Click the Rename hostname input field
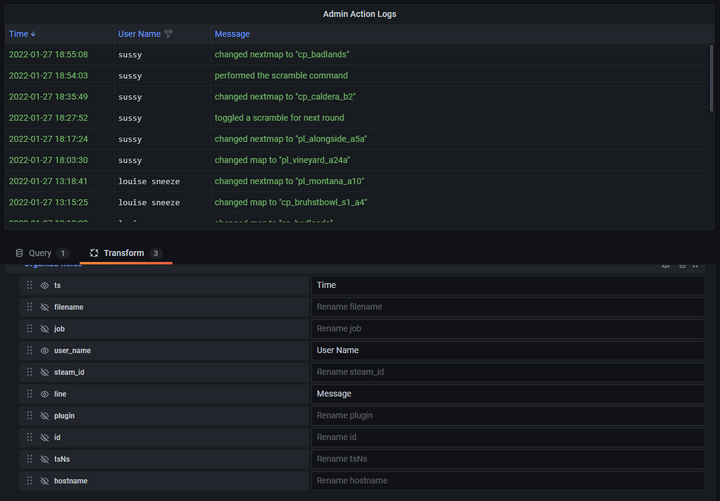This screenshot has width=720, height=501. tap(508, 481)
